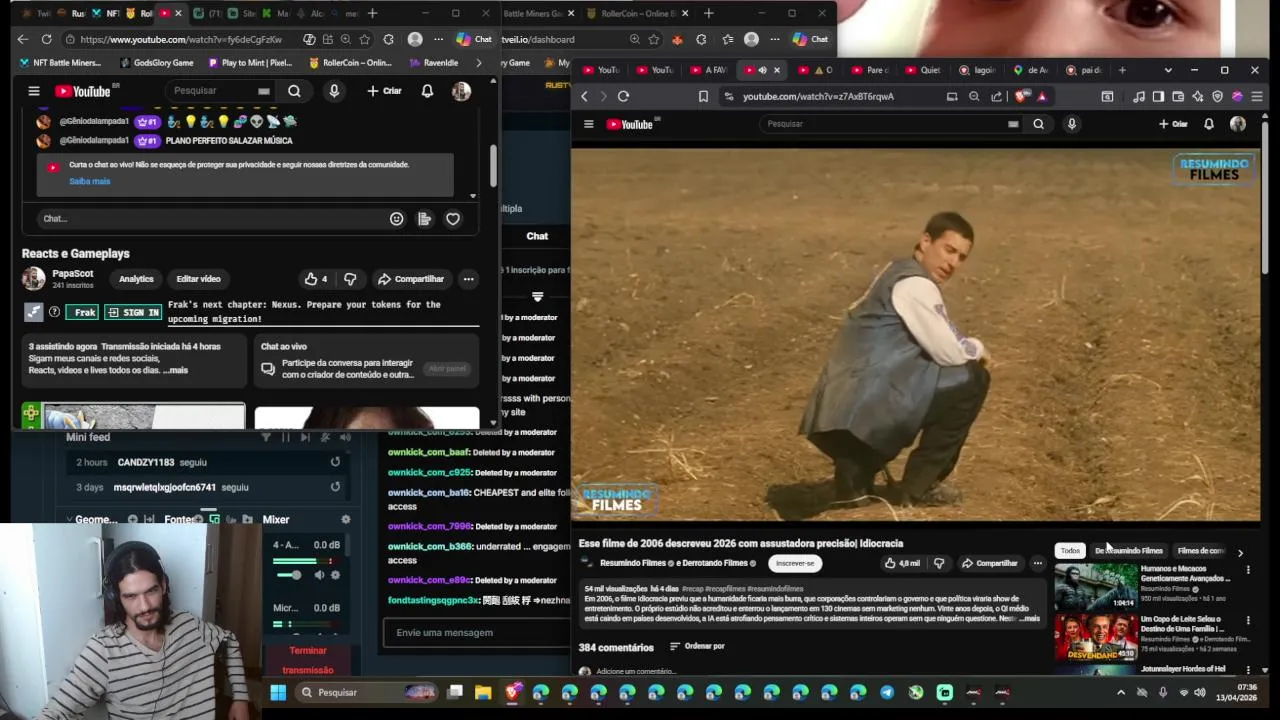Click search magnifier in Edge YouTube header
The height and width of the screenshot is (720, 1280).
[x=294, y=91]
